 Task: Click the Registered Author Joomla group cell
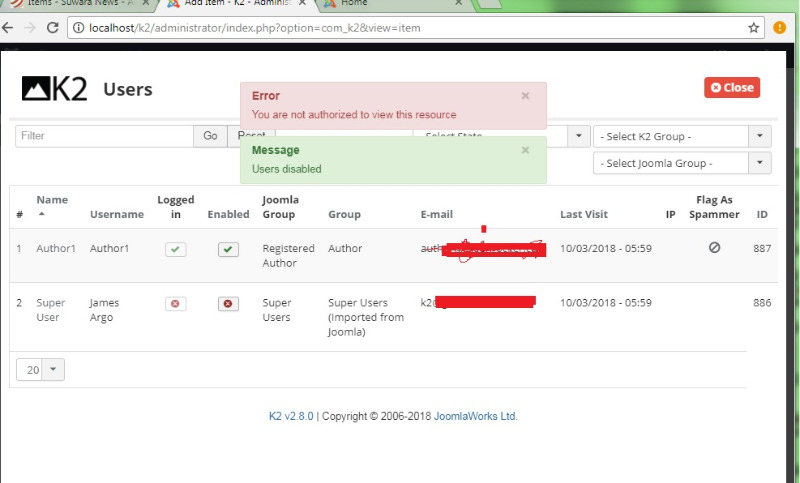(288, 256)
